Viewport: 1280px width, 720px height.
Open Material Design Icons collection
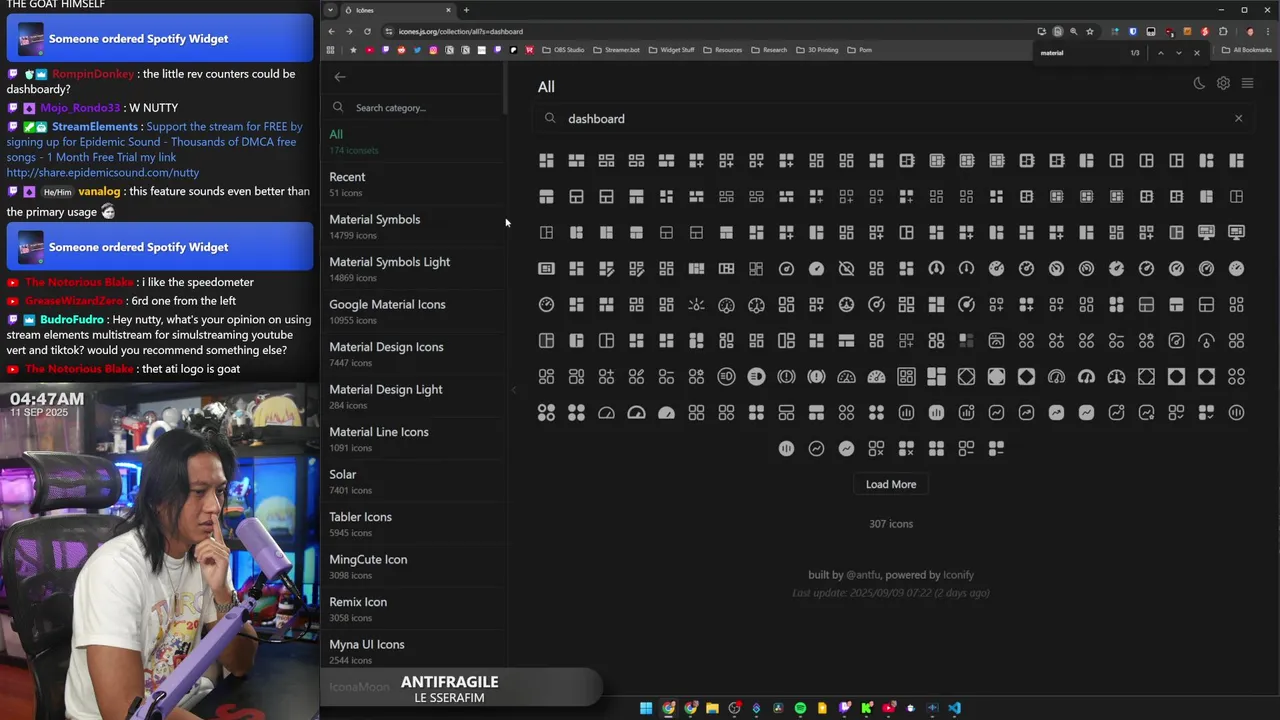pyautogui.click(x=413, y=354)
